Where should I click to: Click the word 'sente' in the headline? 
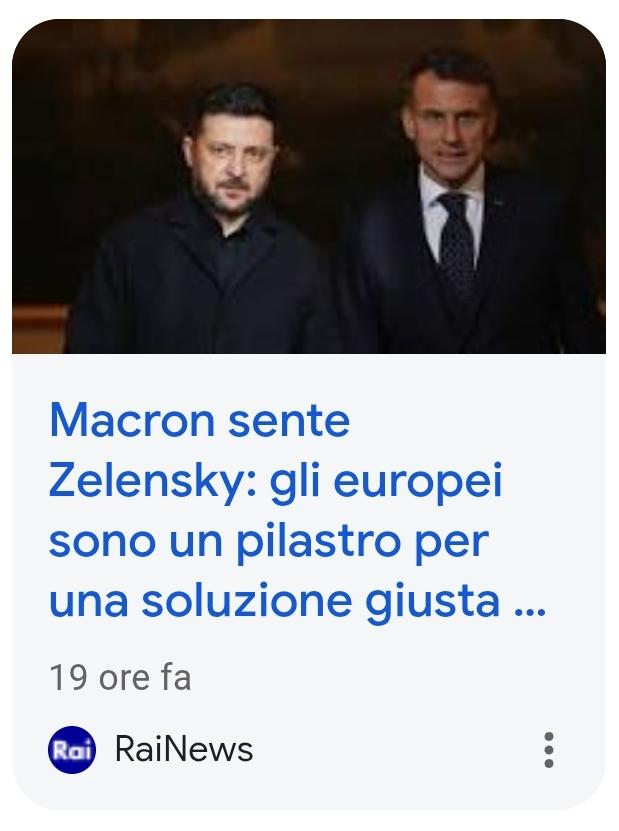click(289, 421)
